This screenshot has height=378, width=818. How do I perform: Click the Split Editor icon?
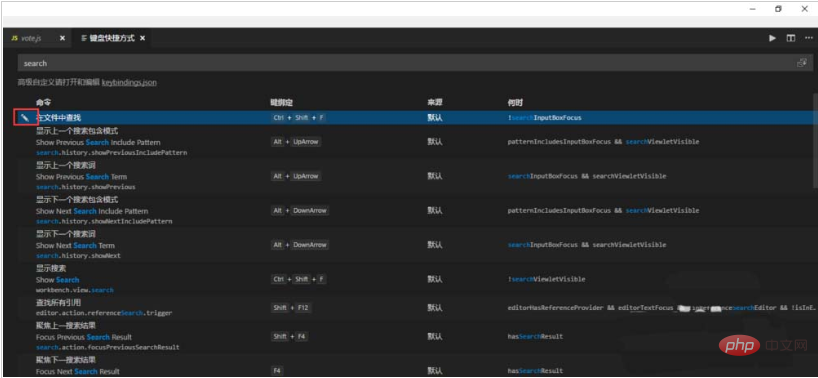pos(791,38)
